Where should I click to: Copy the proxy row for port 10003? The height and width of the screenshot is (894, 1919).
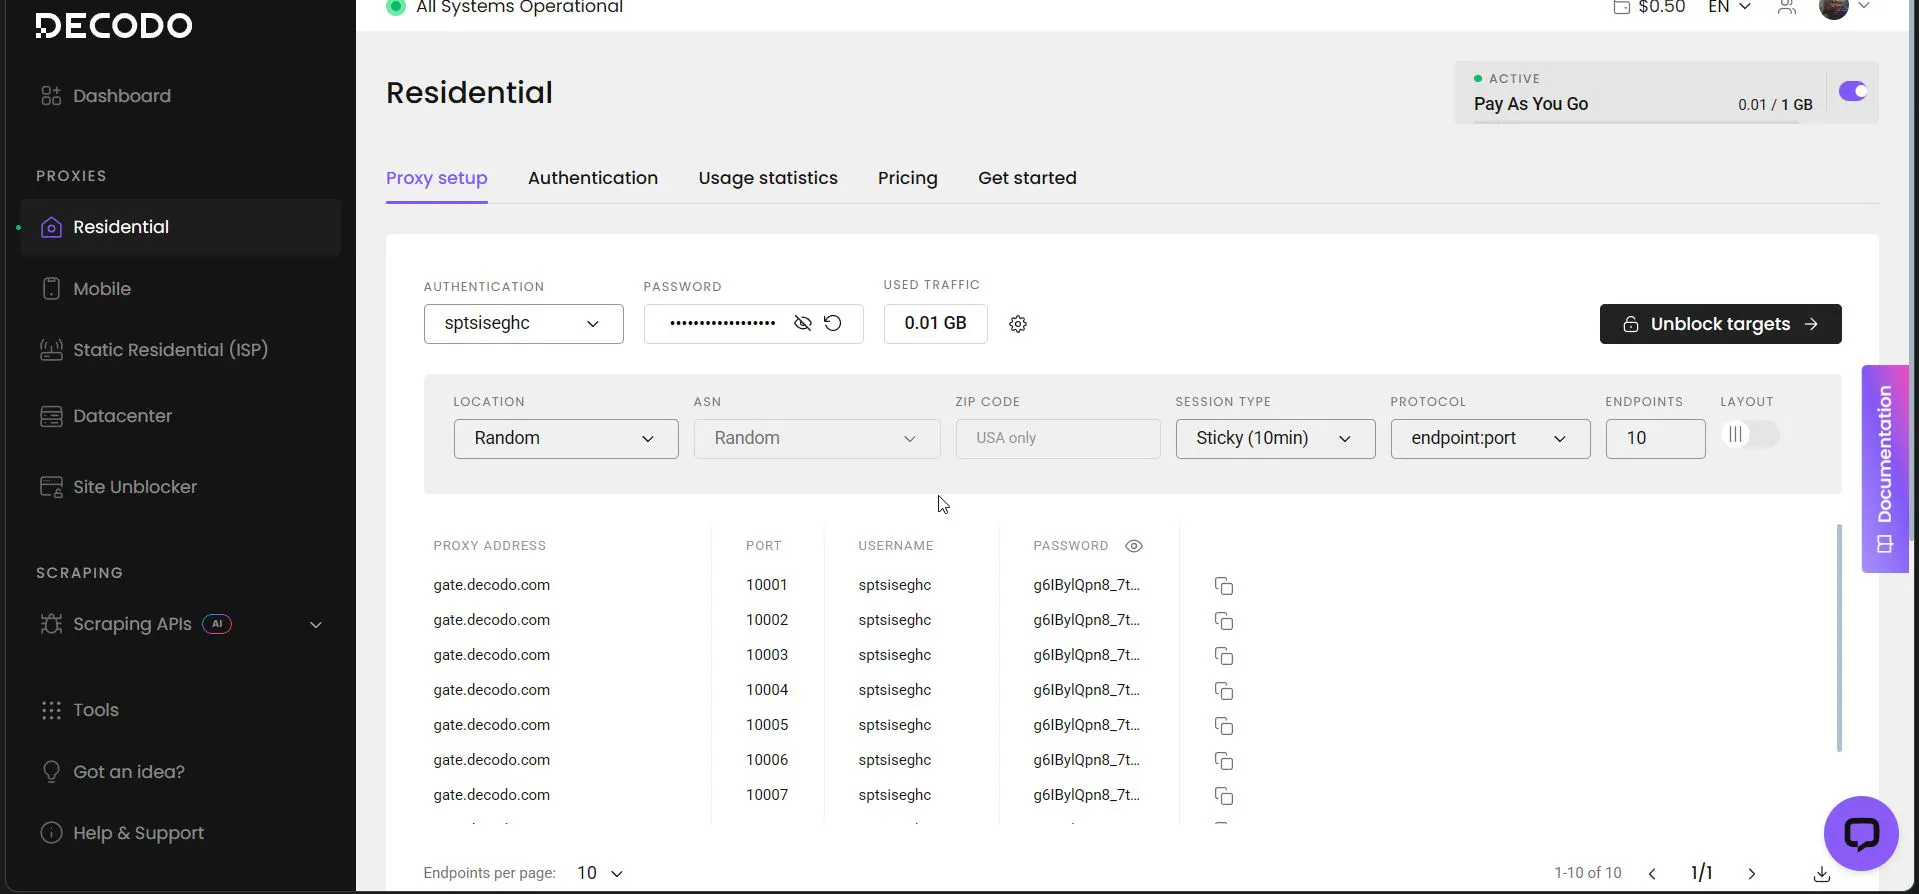click(1223, 656)
